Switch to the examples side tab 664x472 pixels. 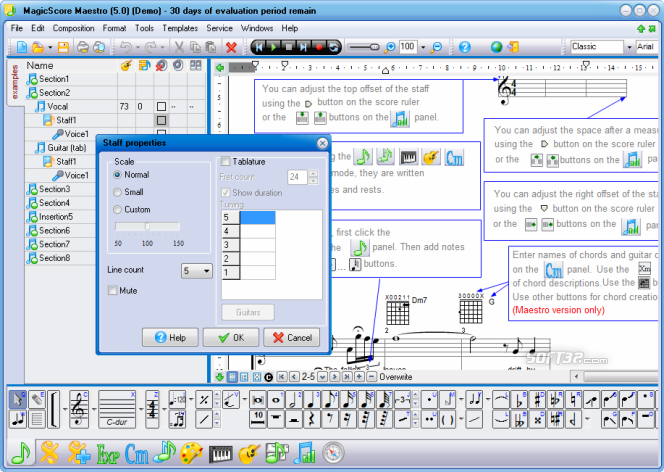[15, 82]
